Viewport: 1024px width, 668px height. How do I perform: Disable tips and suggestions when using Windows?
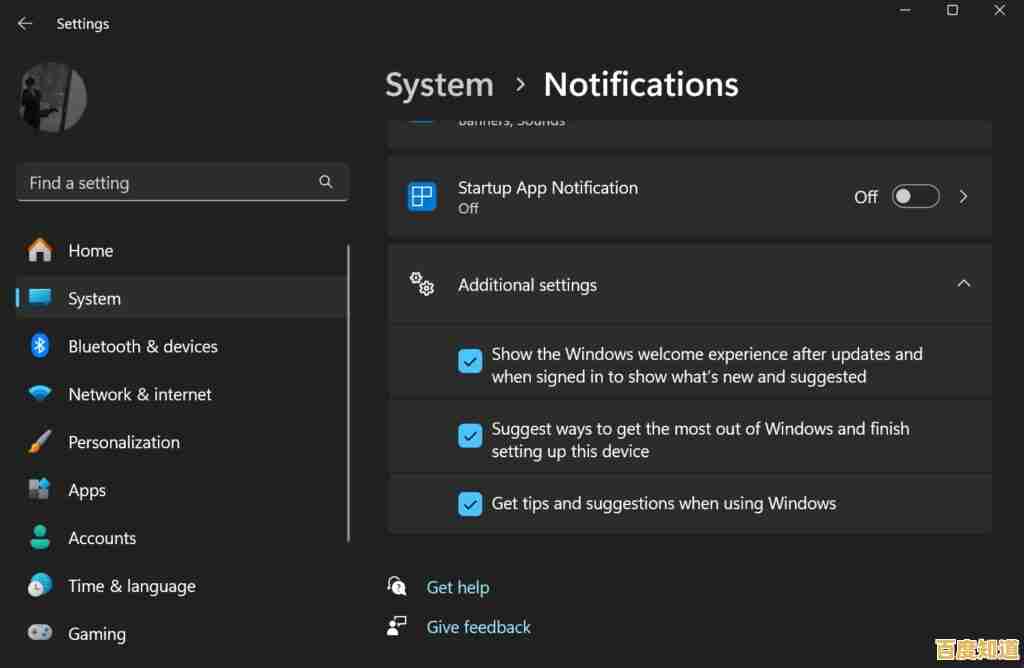(x=470, y=504)
